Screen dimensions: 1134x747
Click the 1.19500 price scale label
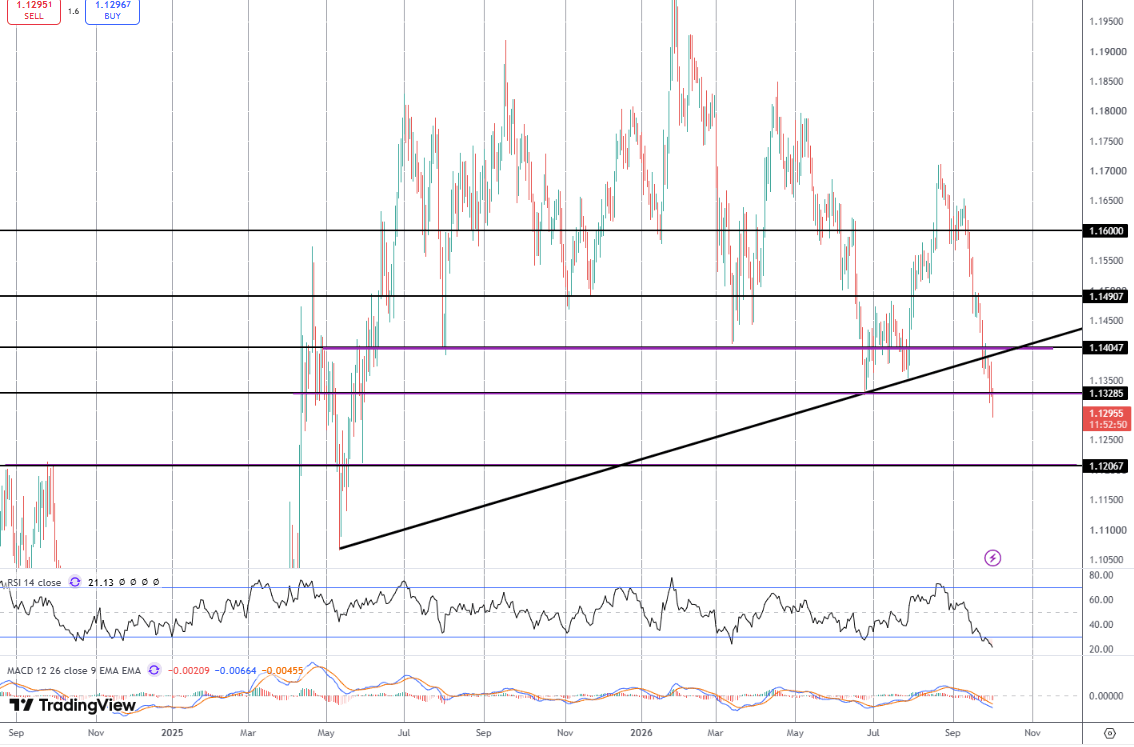[1107, 22]
